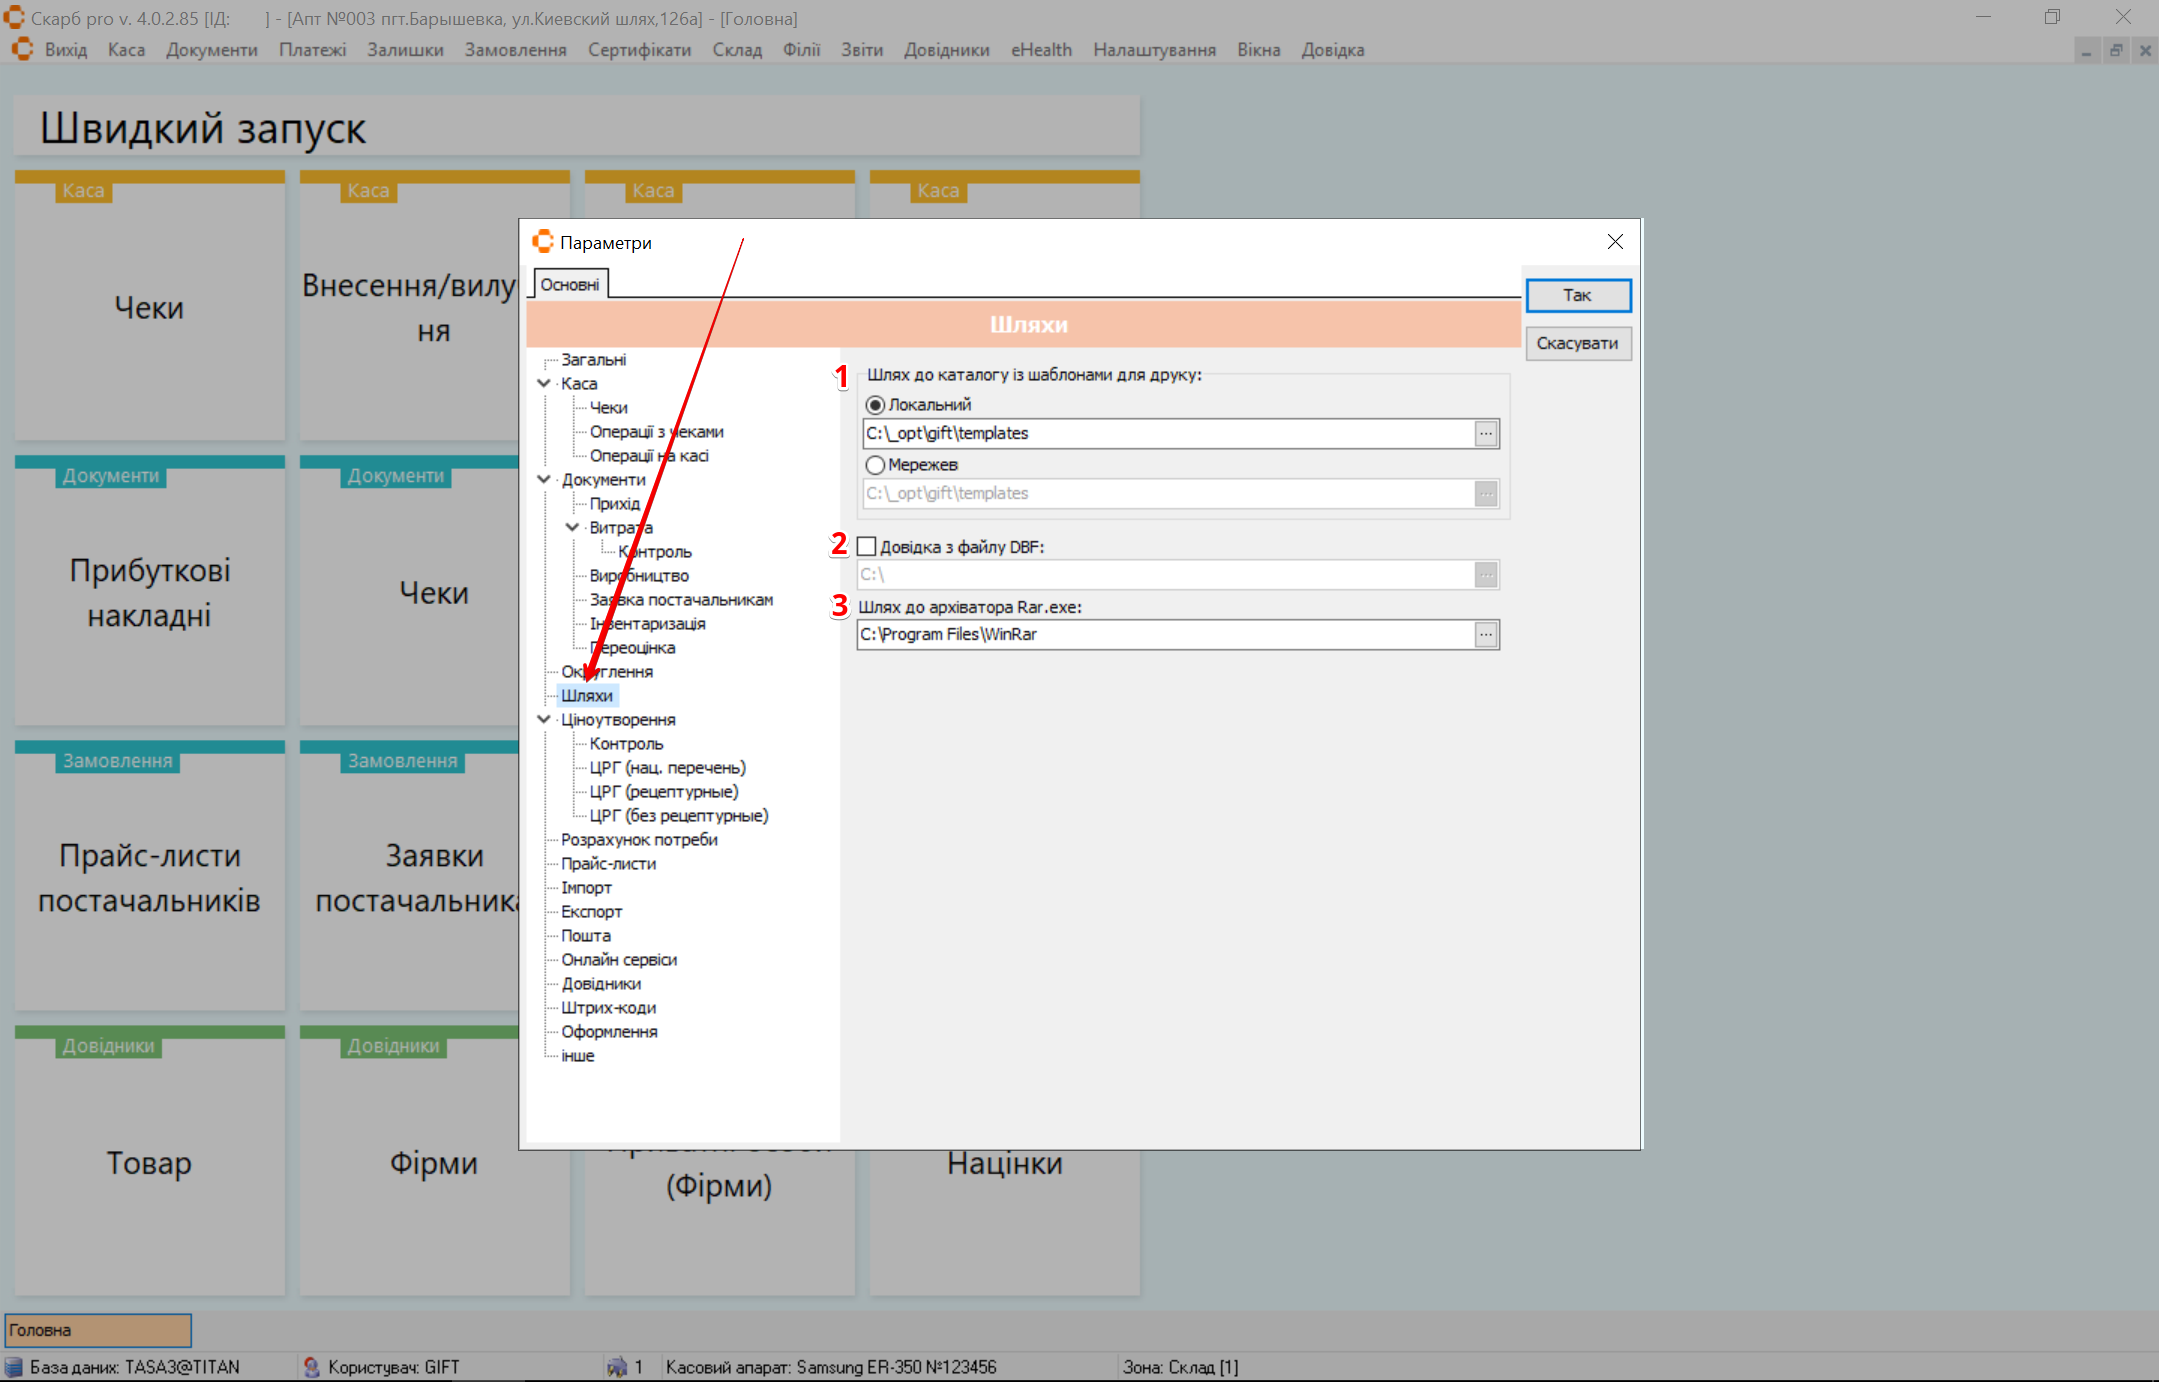The width and height of the screenshot is (2159, 1382).
Task: Select Онлайн сервіси in settings tree
Action: 618,960
